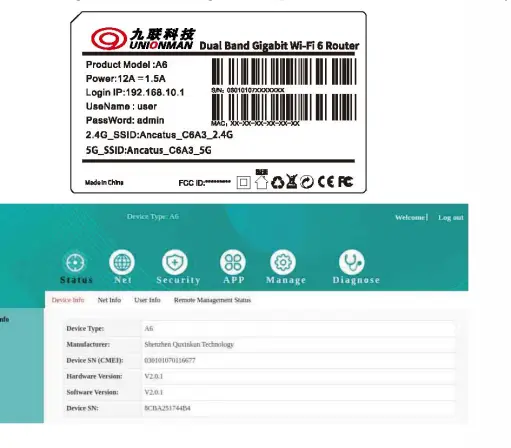Select 'Device Type: A6' header text
Screen dimensions: 511x448
(153, 217)
